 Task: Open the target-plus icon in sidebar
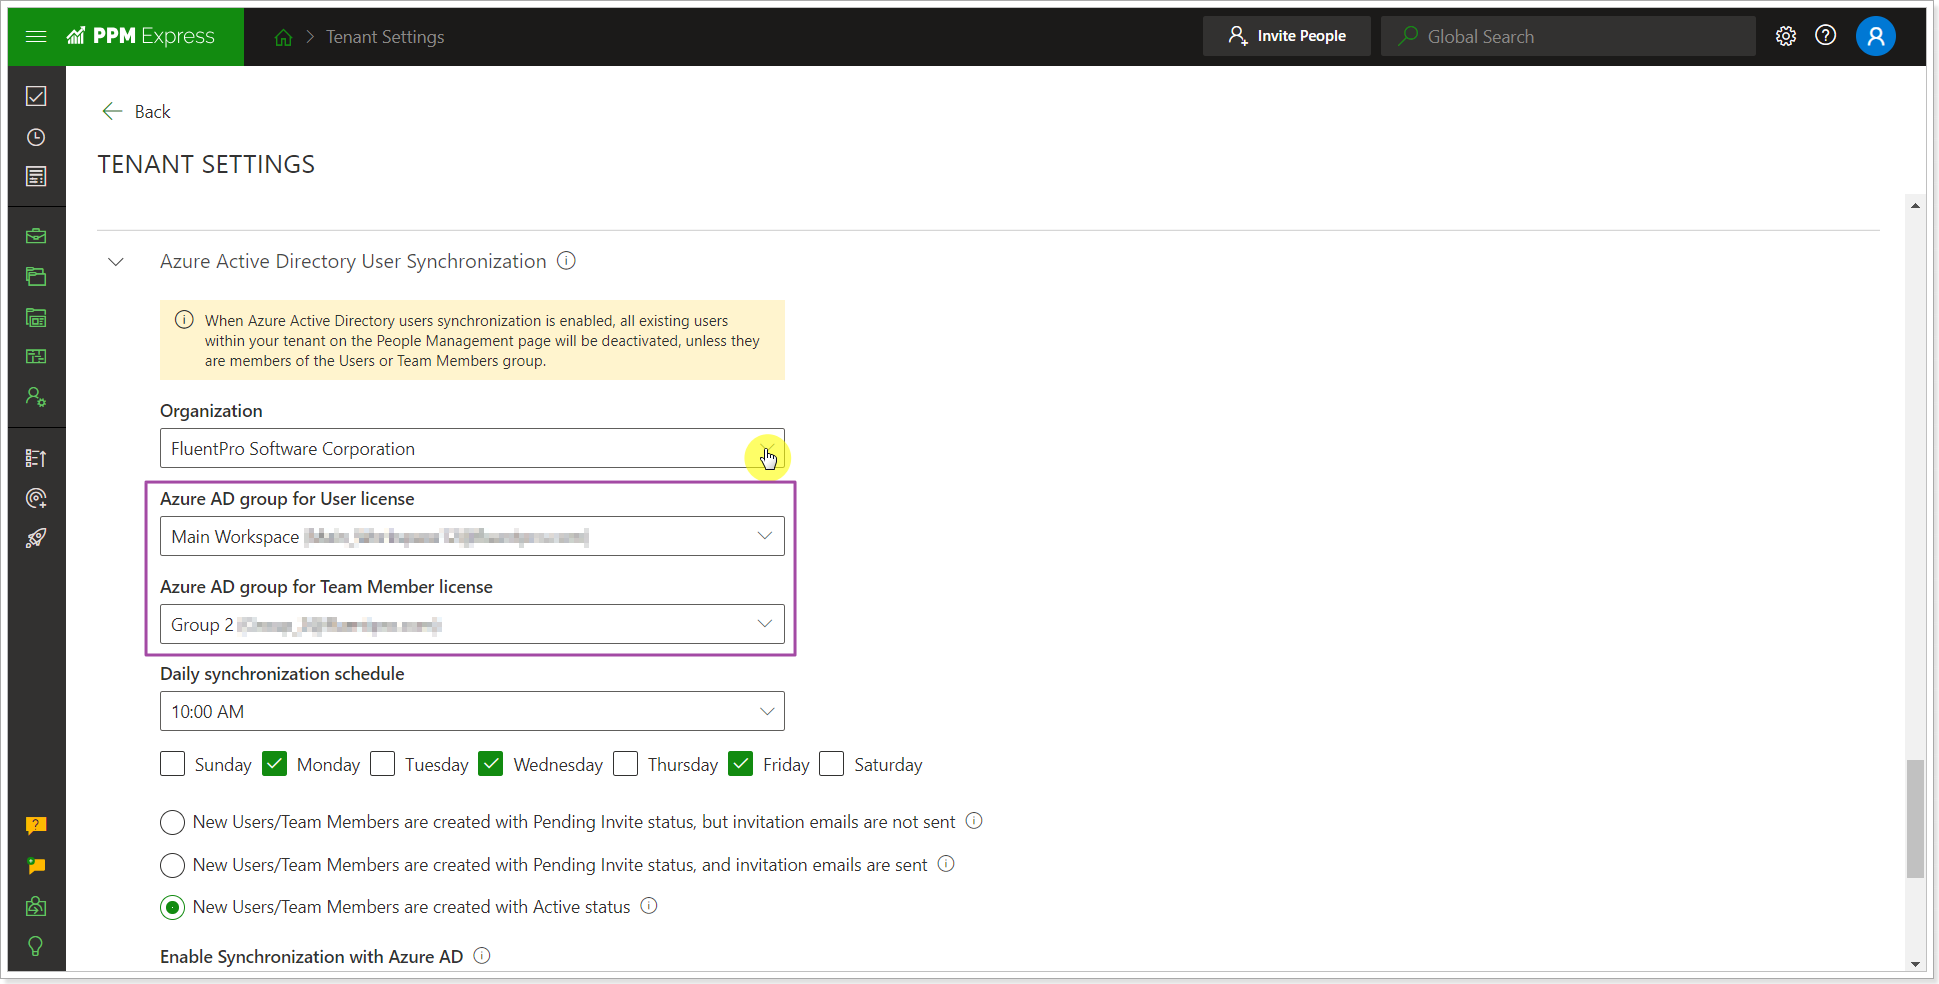point(36,498)
